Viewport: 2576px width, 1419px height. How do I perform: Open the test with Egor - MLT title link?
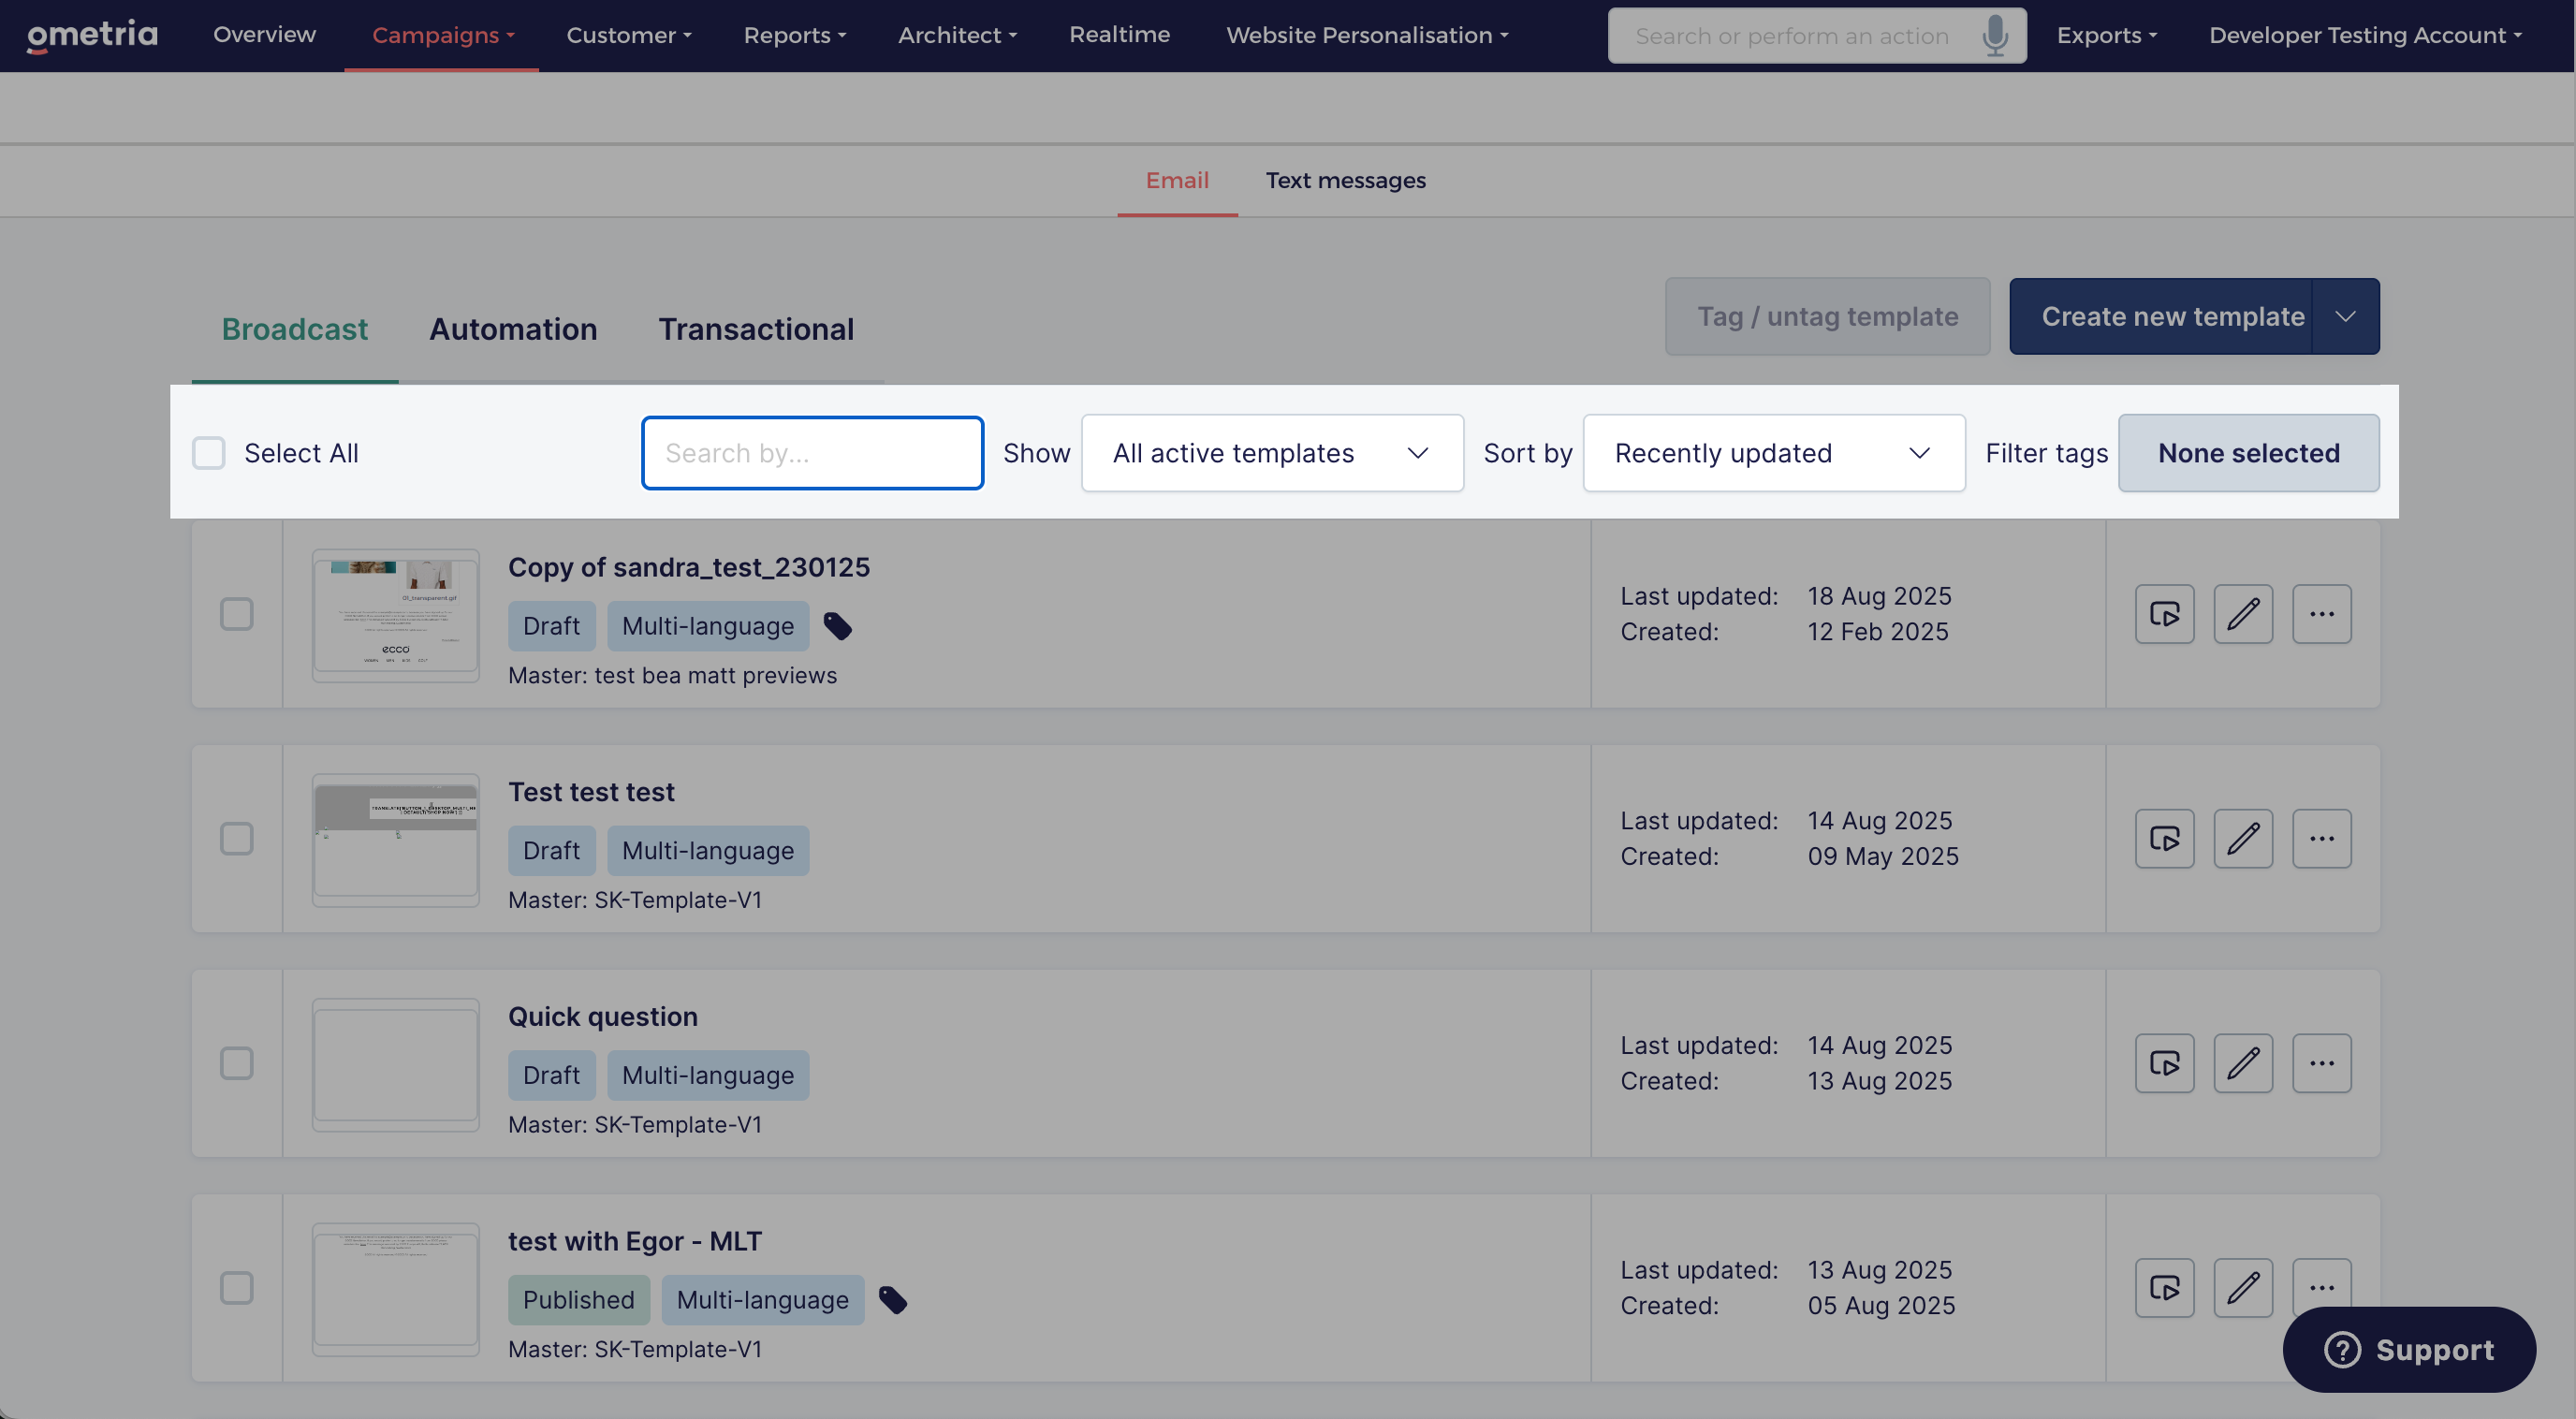click(635, 1241)
